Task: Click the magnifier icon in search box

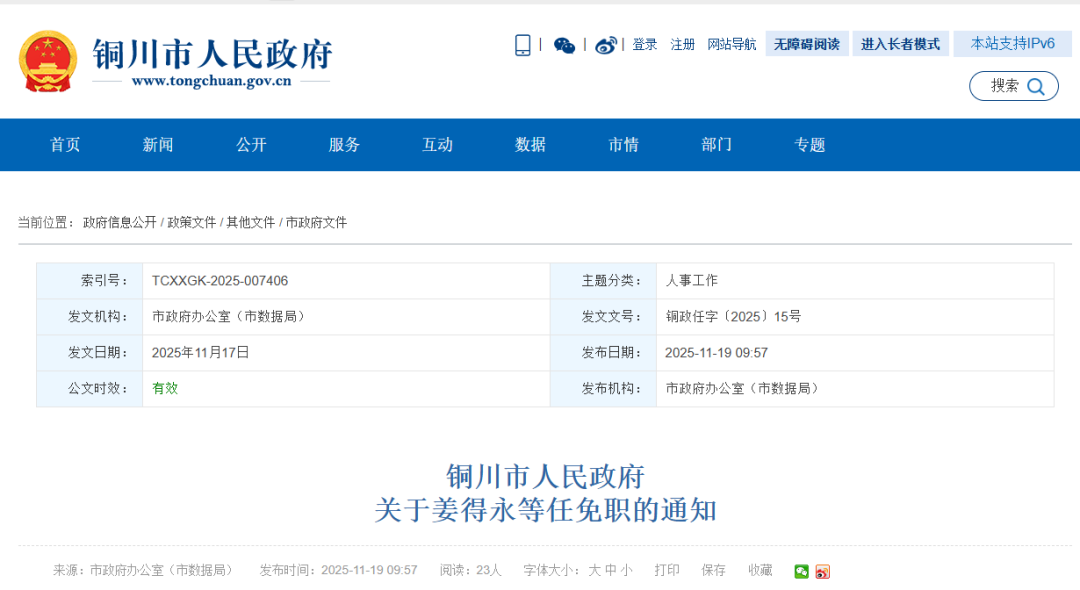Action: click(1036, 87)
